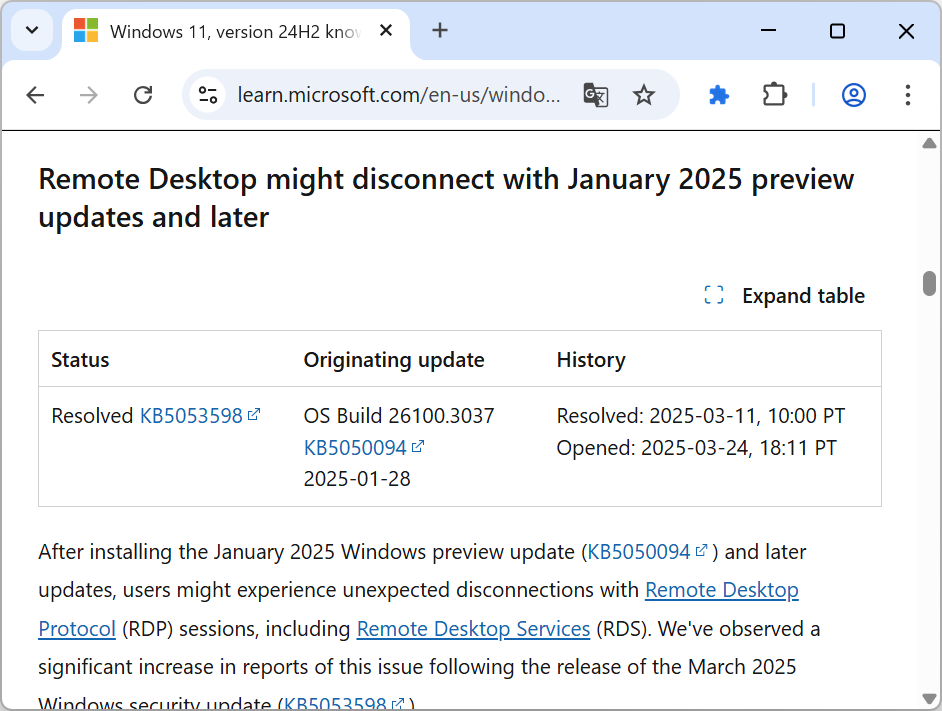Click the Remote Desktop Protocol link
The height and width of the screenshot is (711, 942).
[x=721, y=590]
